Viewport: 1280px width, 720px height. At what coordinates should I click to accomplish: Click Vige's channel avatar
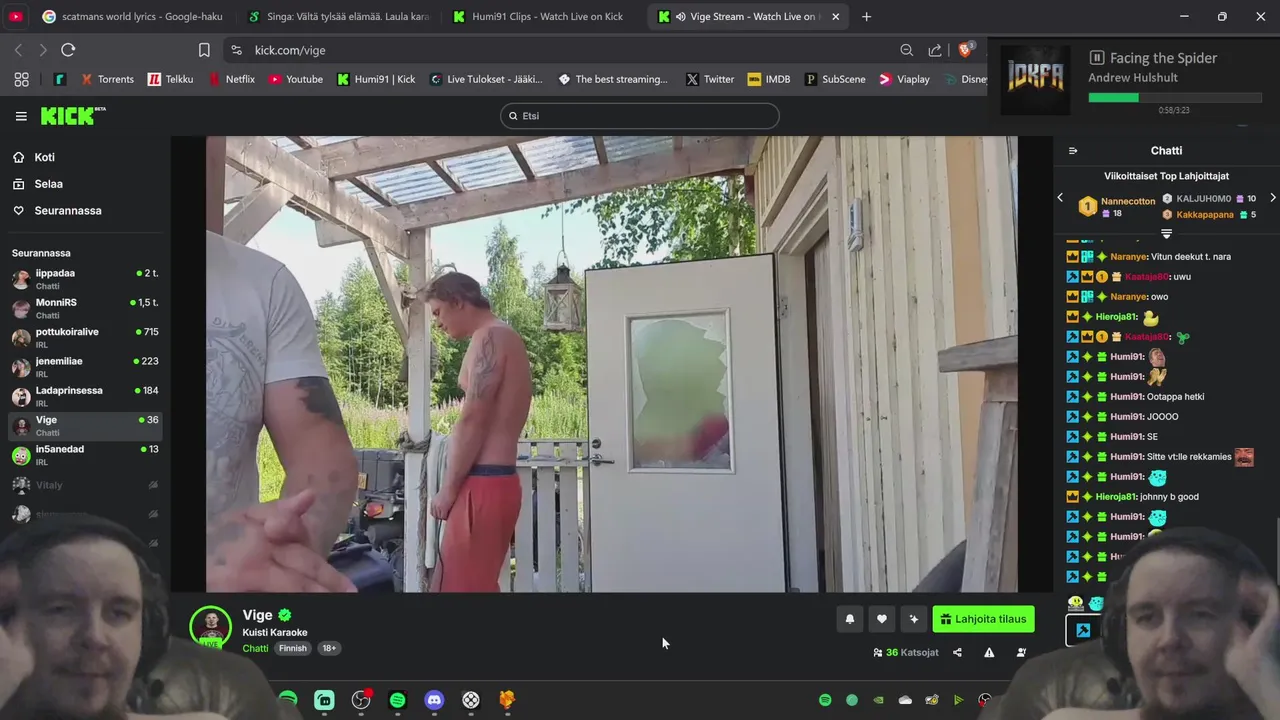tap(211, 626)
